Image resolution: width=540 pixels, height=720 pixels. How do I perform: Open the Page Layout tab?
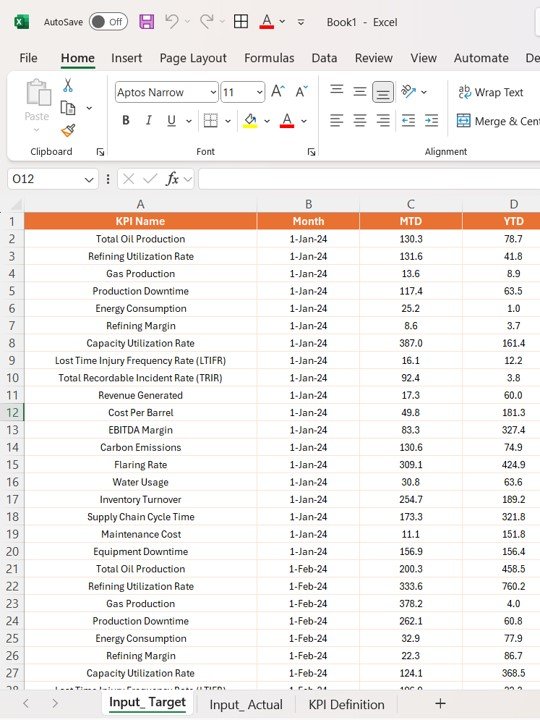tap(193, 58)
